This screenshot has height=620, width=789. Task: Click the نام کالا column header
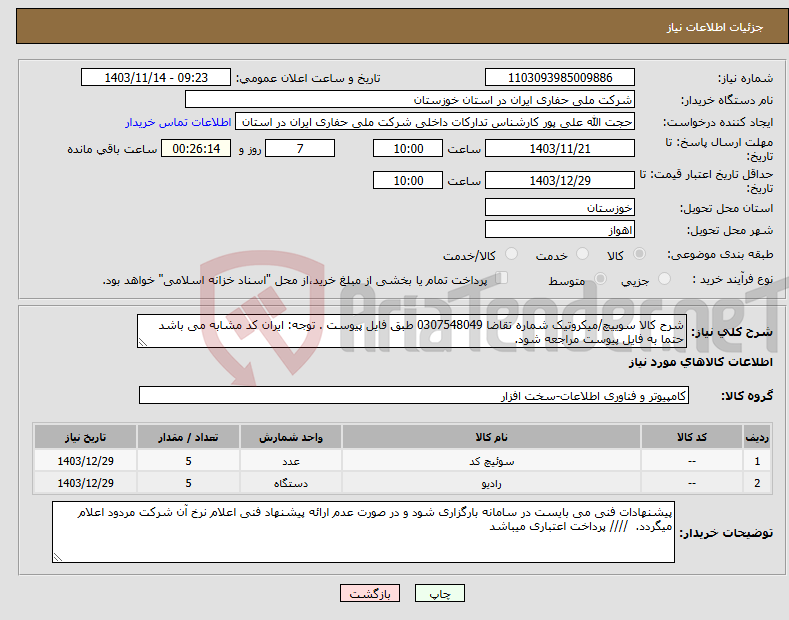(x=491, y=437)
